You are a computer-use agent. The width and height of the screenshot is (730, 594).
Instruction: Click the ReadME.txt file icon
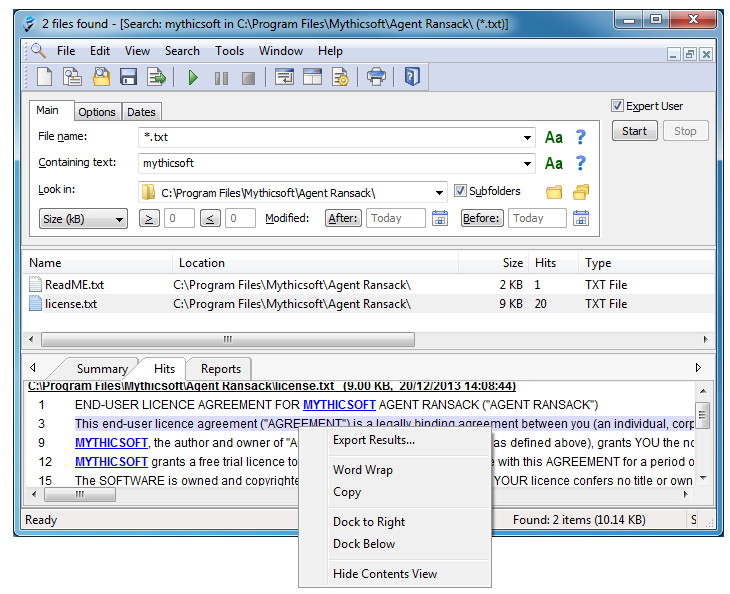click(35, 284)
